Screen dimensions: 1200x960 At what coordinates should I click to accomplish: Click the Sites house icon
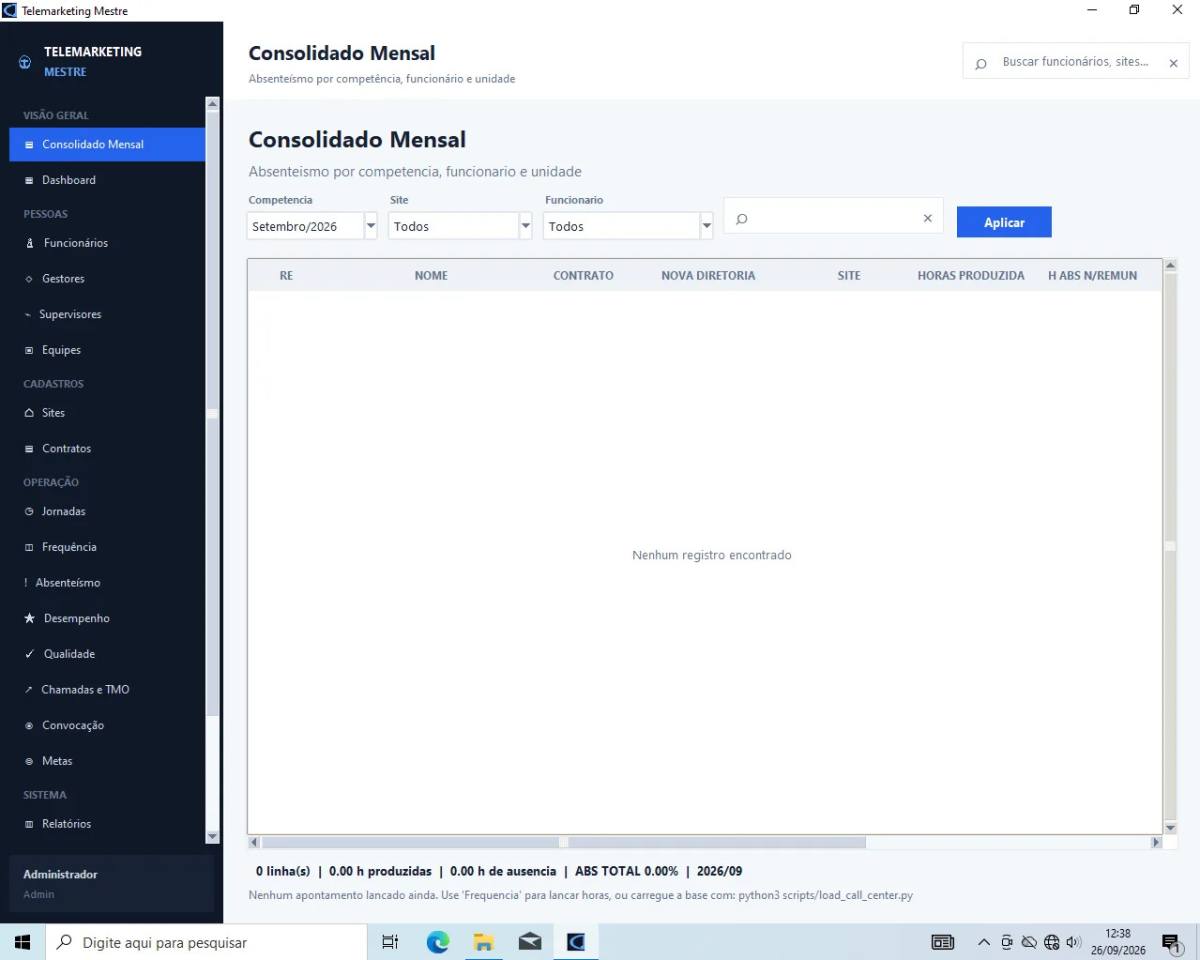(29, 413)
